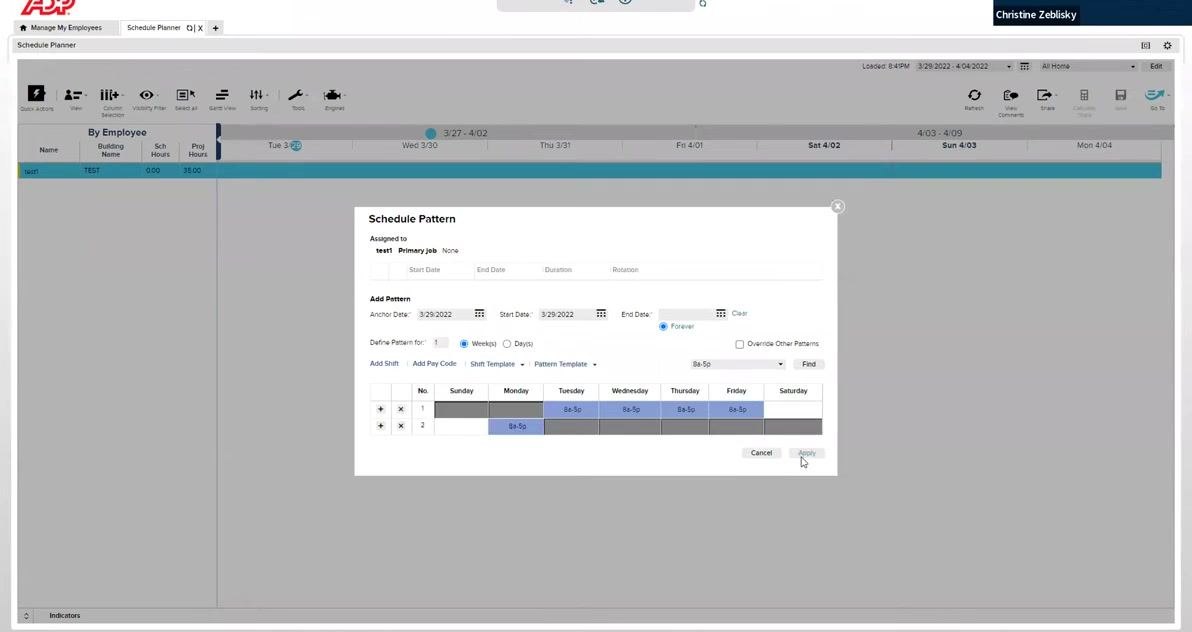Open the Start Date calendar picker

pos(601,313)
